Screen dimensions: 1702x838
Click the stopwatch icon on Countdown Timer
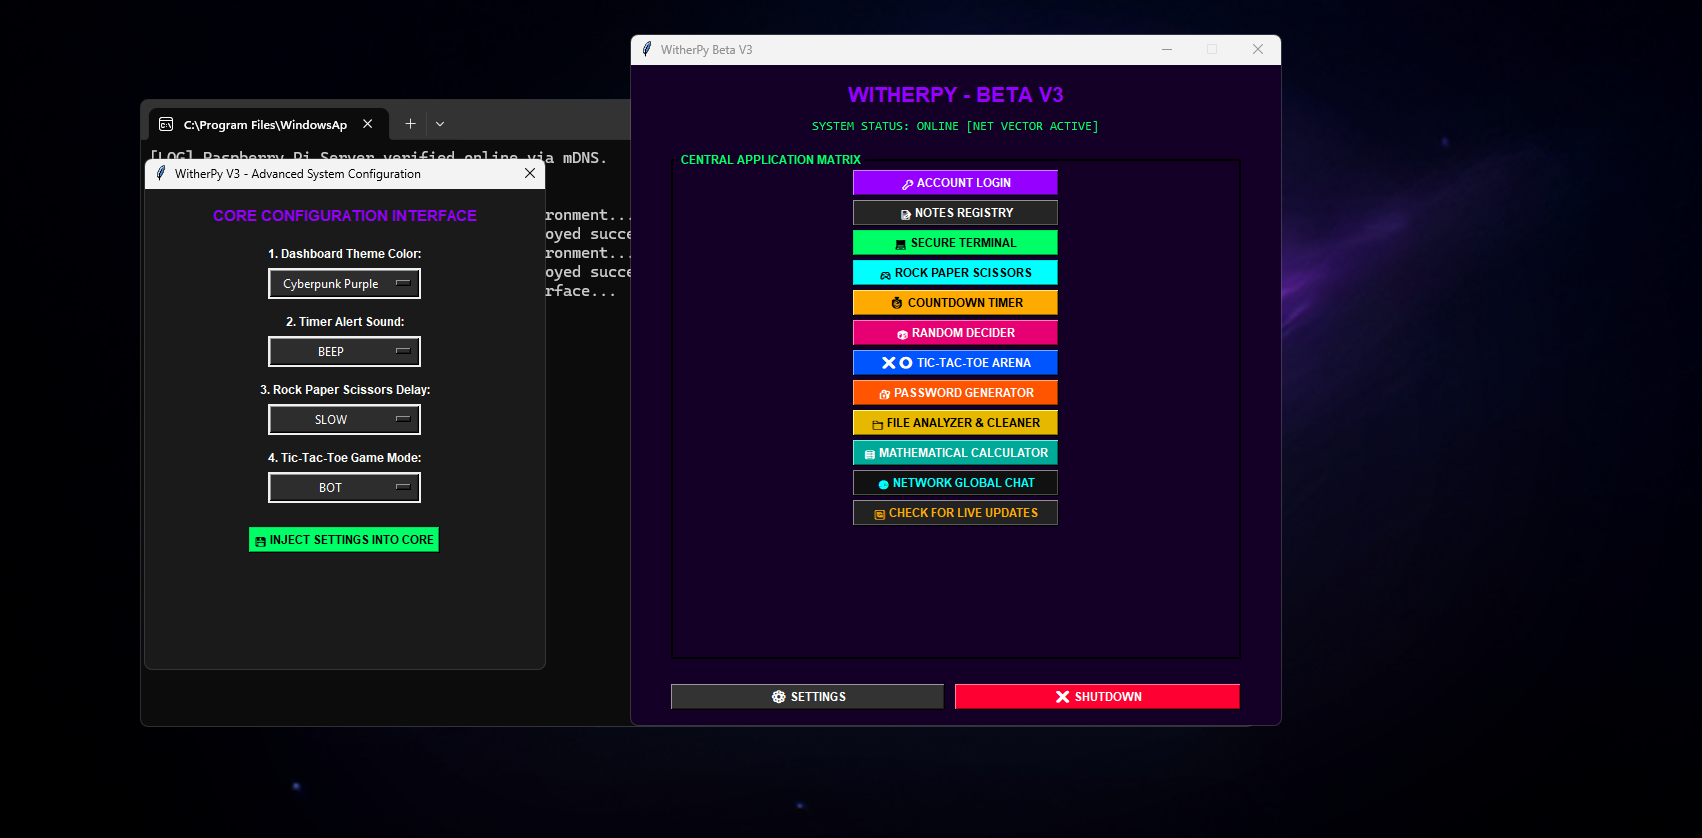pyautogui.click(x=897, y=303)
